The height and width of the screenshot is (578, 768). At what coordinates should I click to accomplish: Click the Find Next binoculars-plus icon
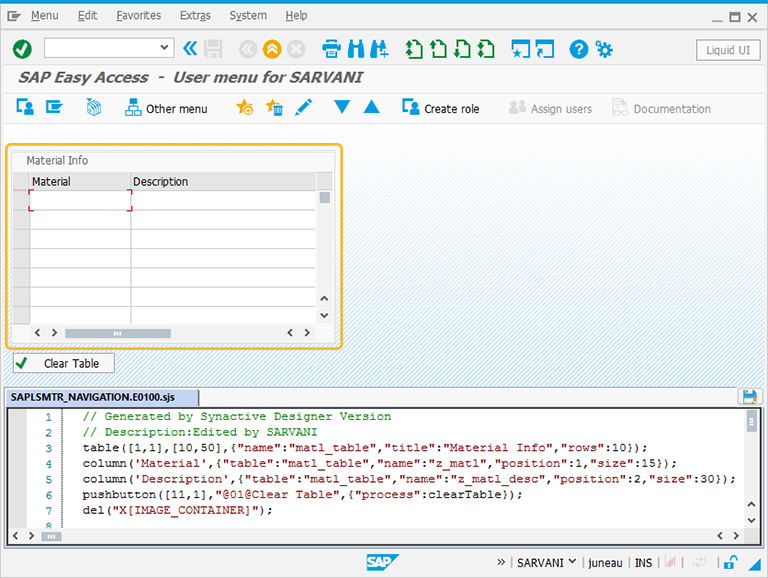coord(380,49)
